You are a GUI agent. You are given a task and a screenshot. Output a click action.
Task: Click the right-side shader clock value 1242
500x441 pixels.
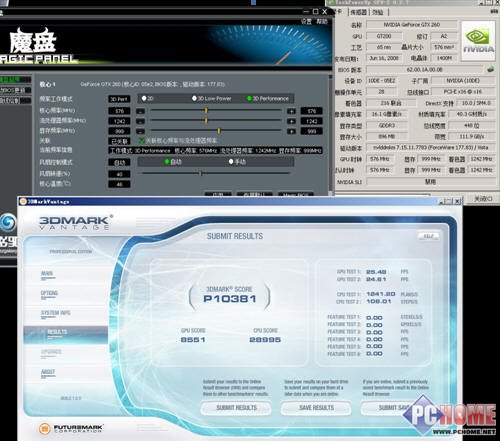(312, 121)
